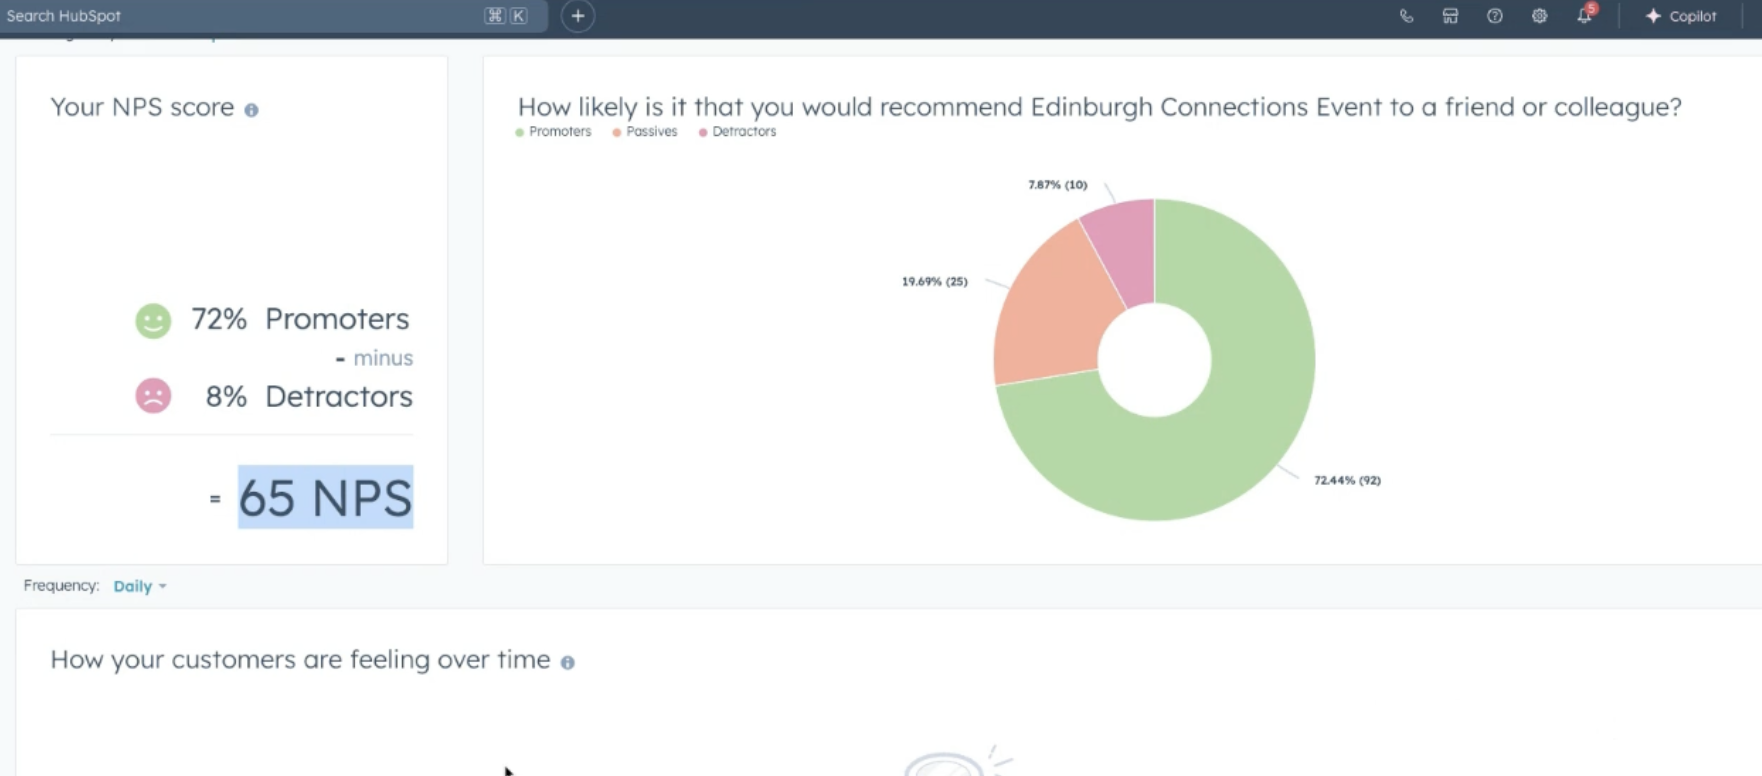1762x776 pixels.
Task: Toggle the Detractors legend entry
Action: coord(738,132)
